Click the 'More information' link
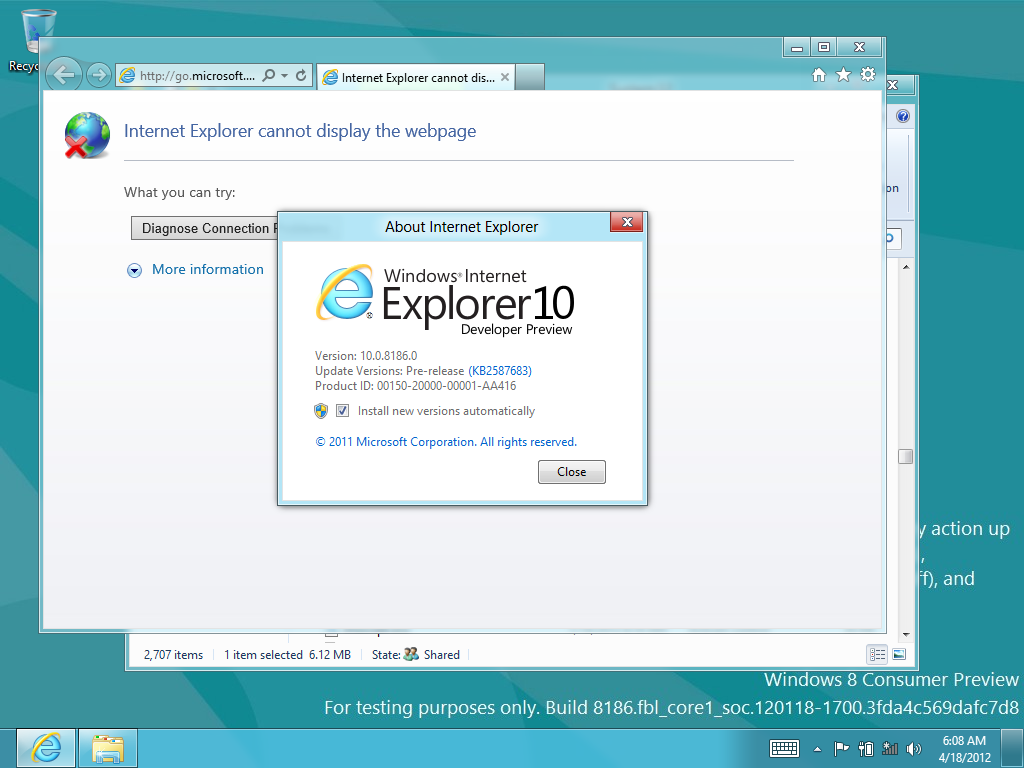 208,269
